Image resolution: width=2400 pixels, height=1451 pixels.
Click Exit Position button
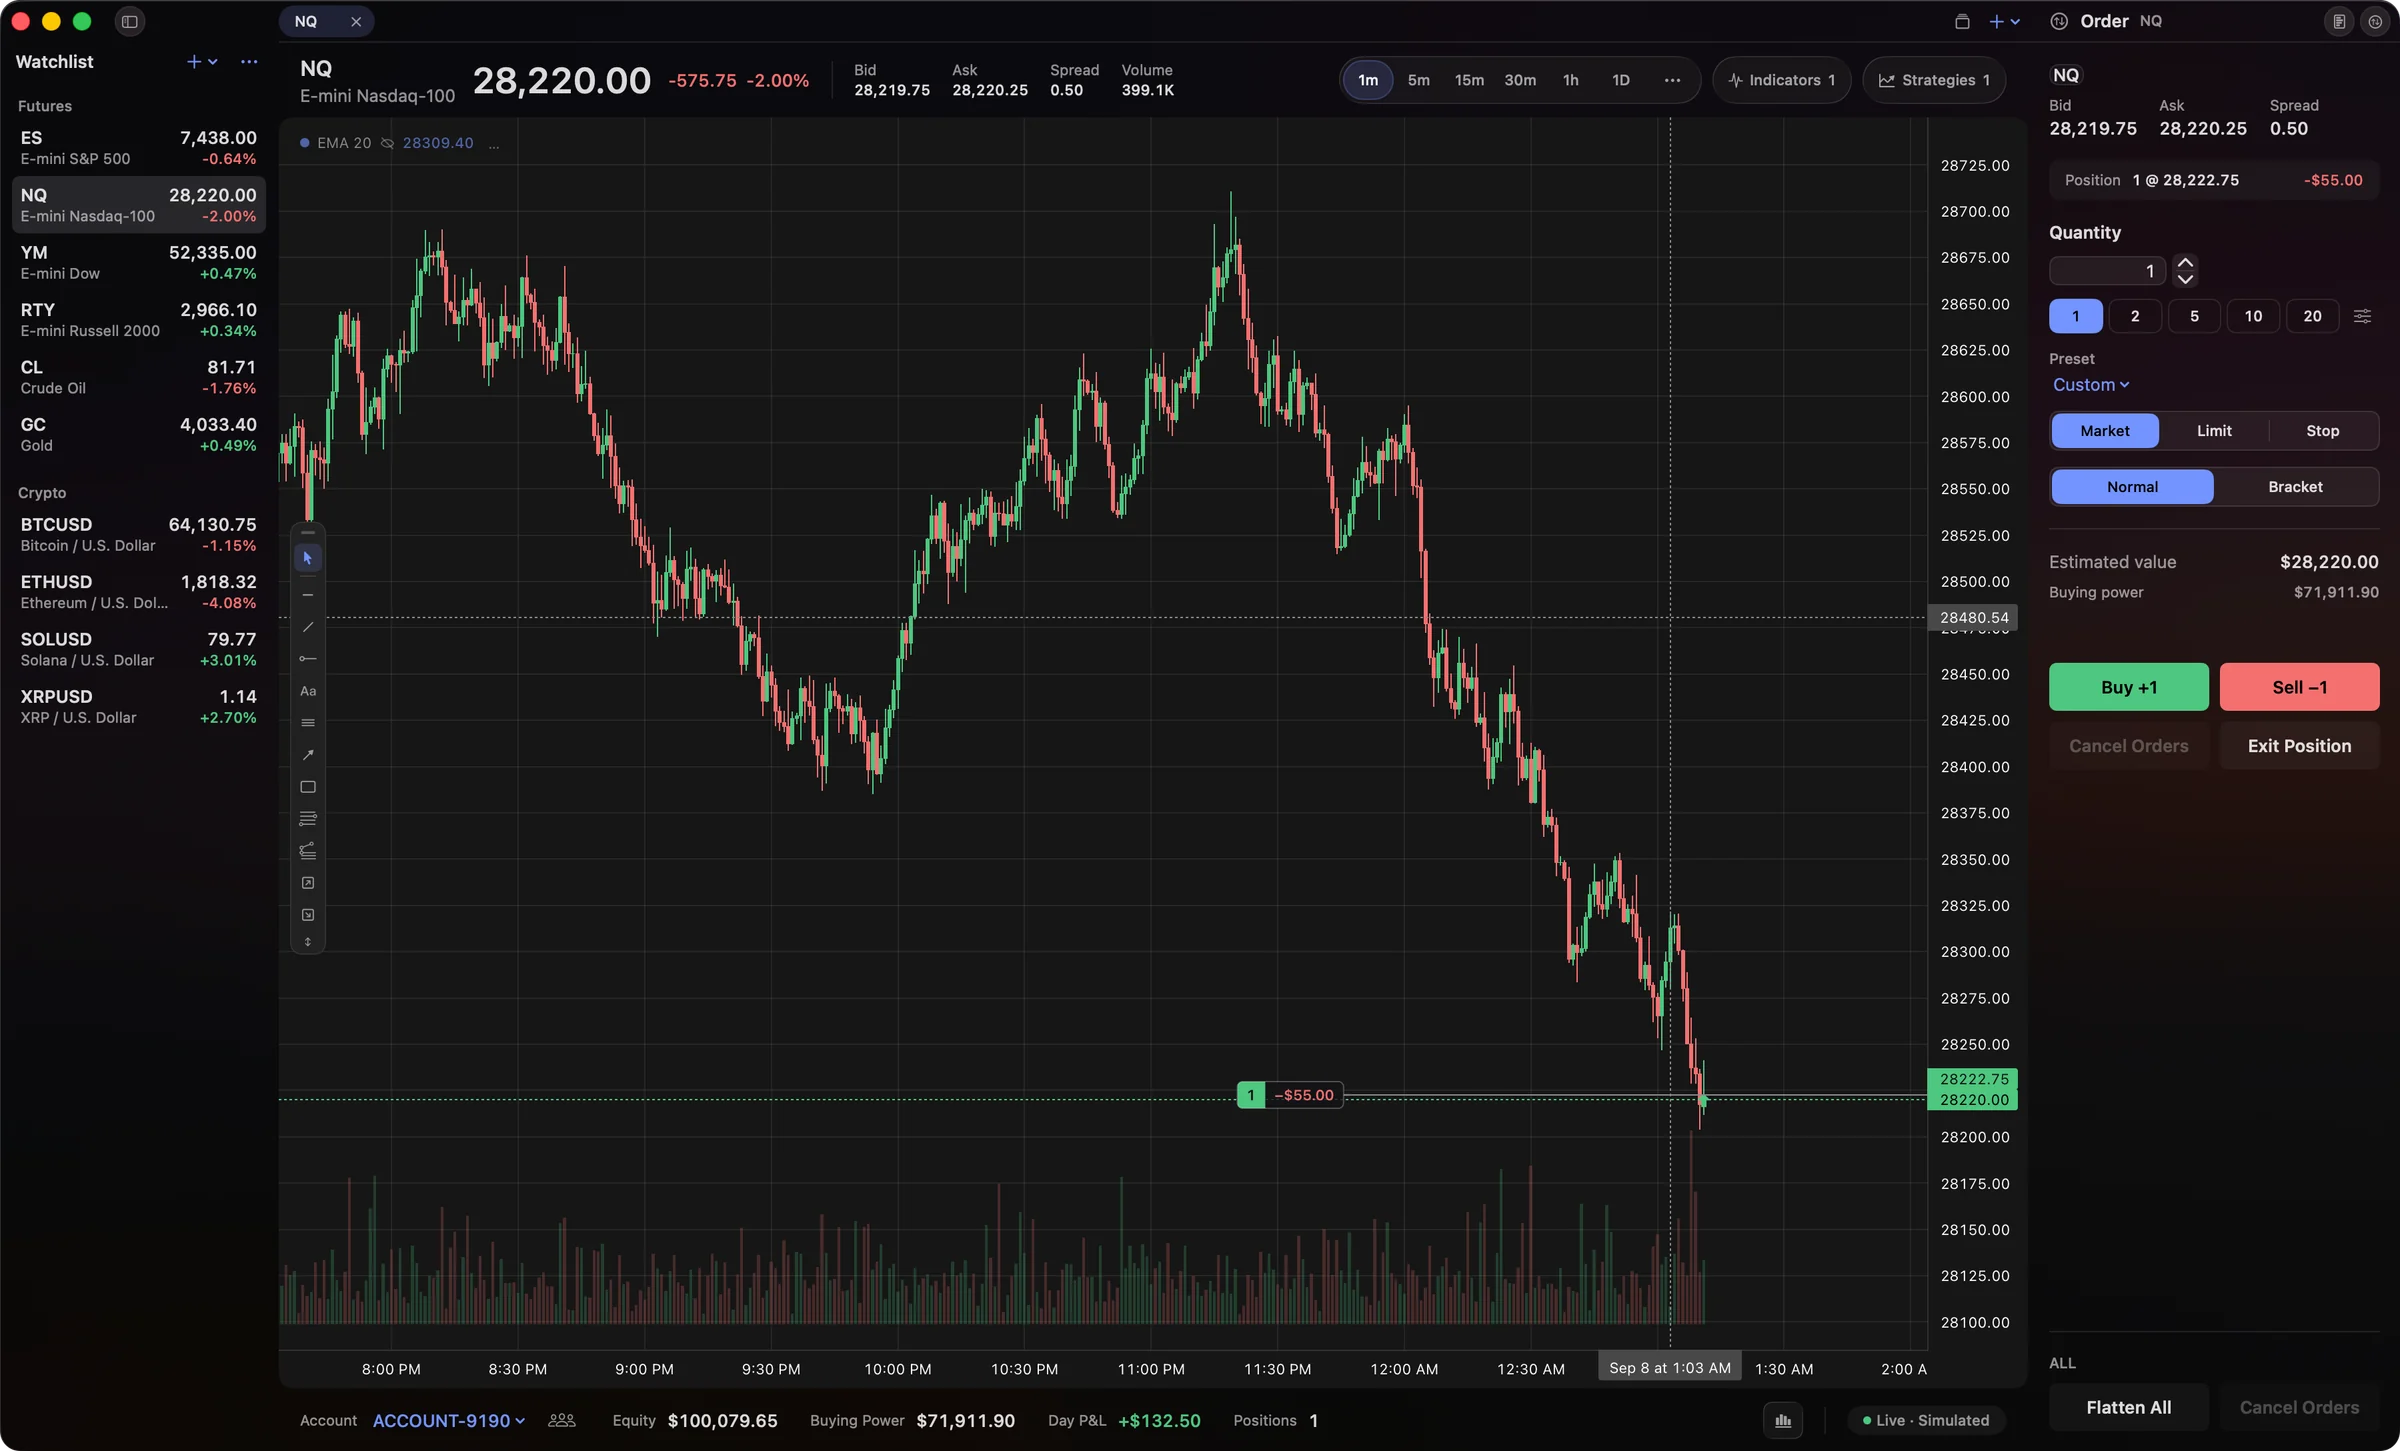click(2299, 746)
